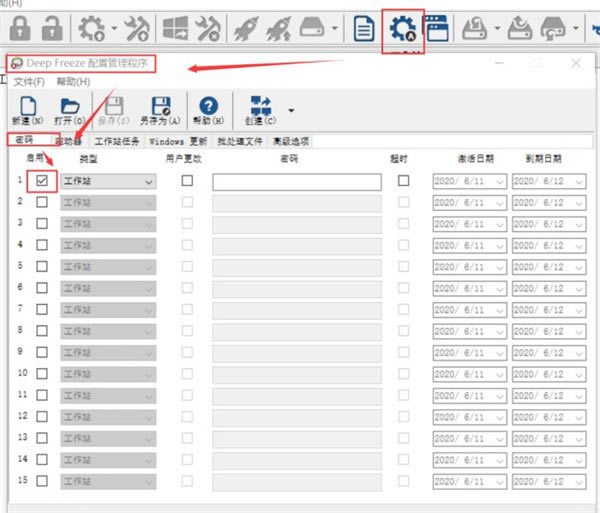The height and width of the screenshot is (513, 600).
Task: Enable the password in row 5
Action: click(x=42, y=266)
